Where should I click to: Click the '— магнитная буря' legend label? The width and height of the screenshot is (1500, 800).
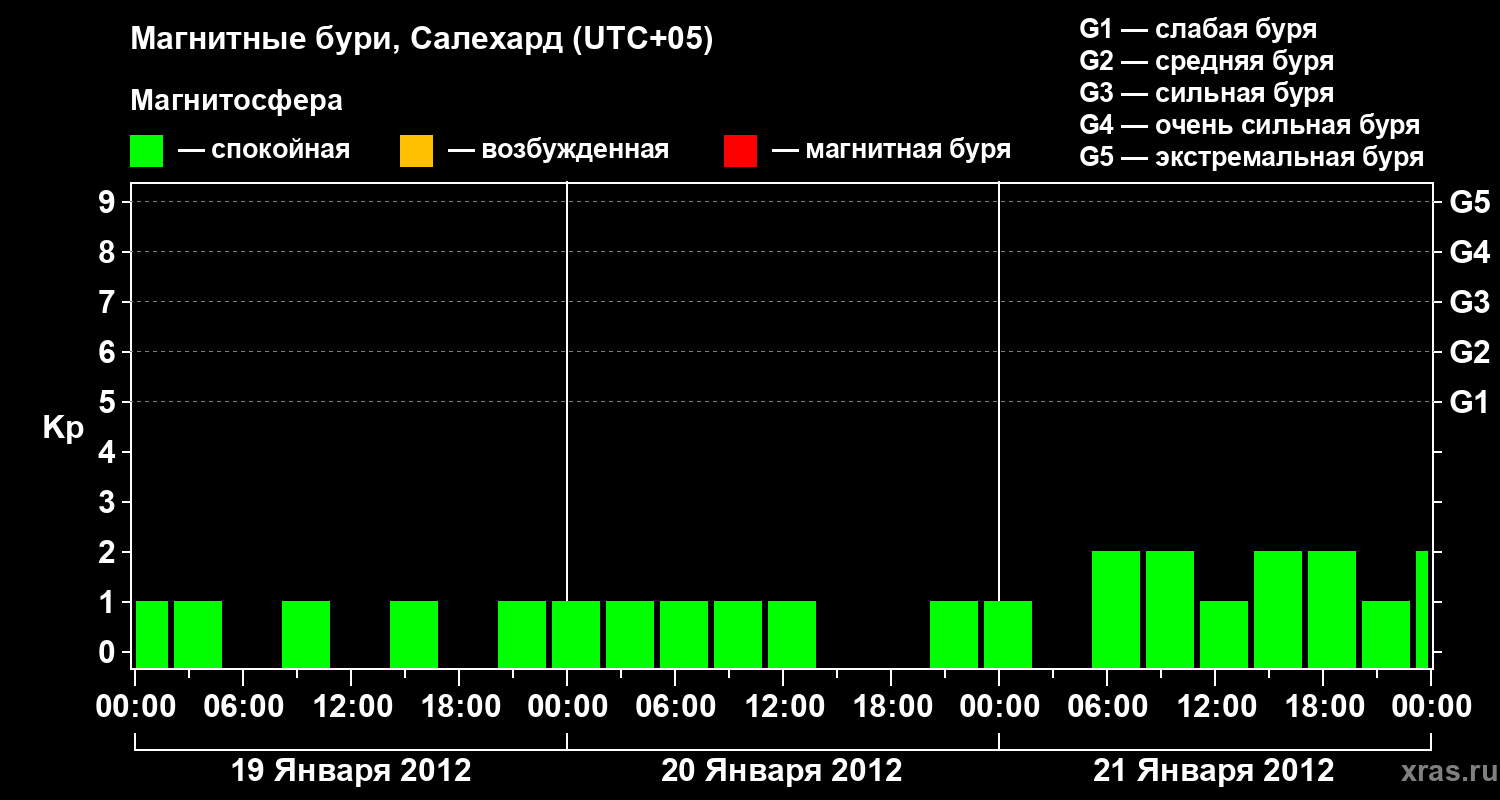[x=892, y=151]
